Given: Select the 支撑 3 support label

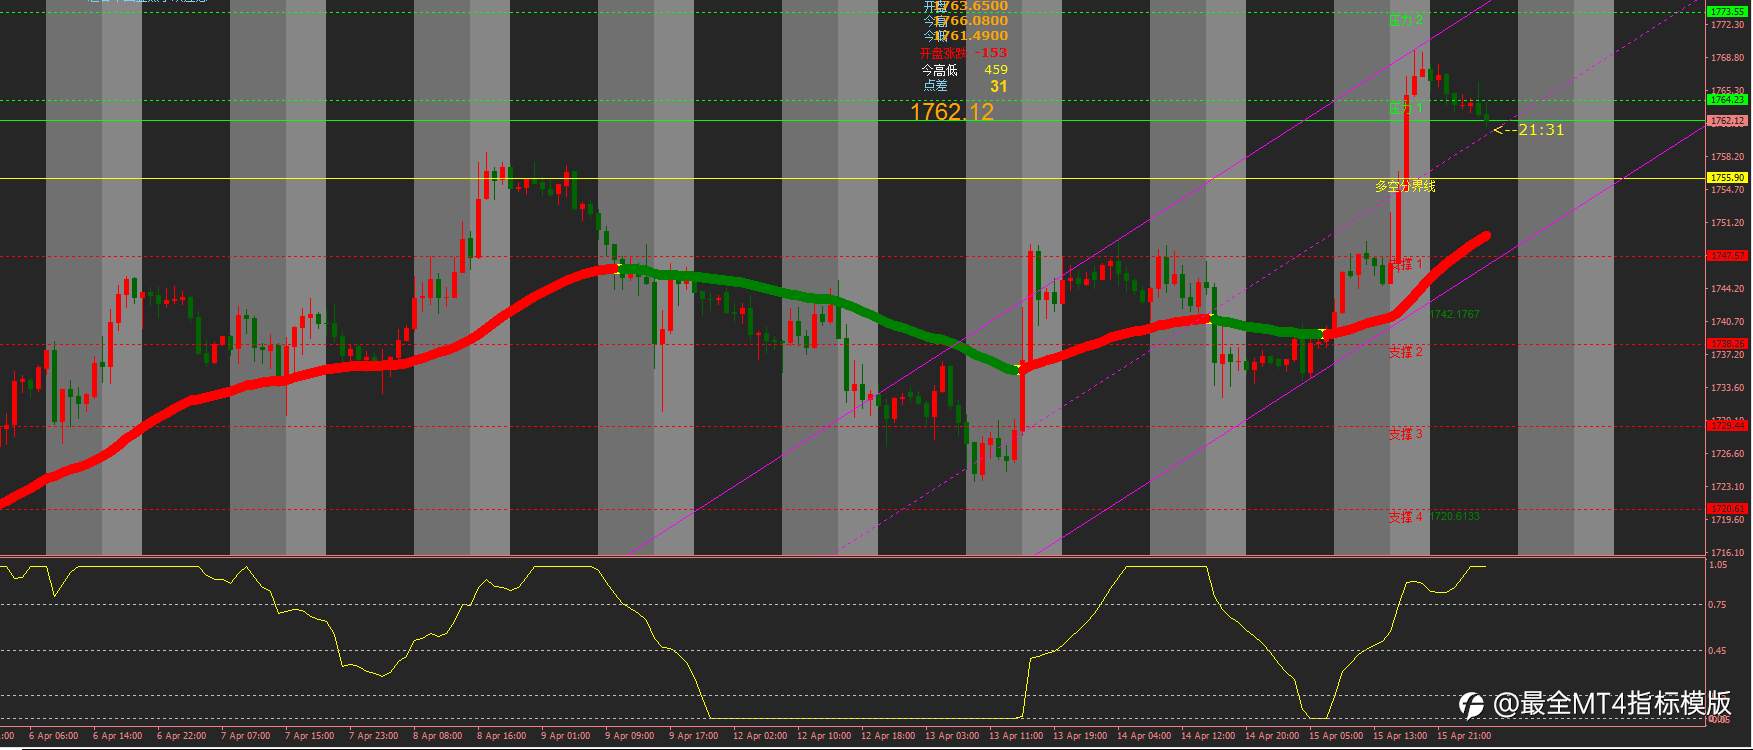Looking at the screenshot, I should click(1405, 434).
